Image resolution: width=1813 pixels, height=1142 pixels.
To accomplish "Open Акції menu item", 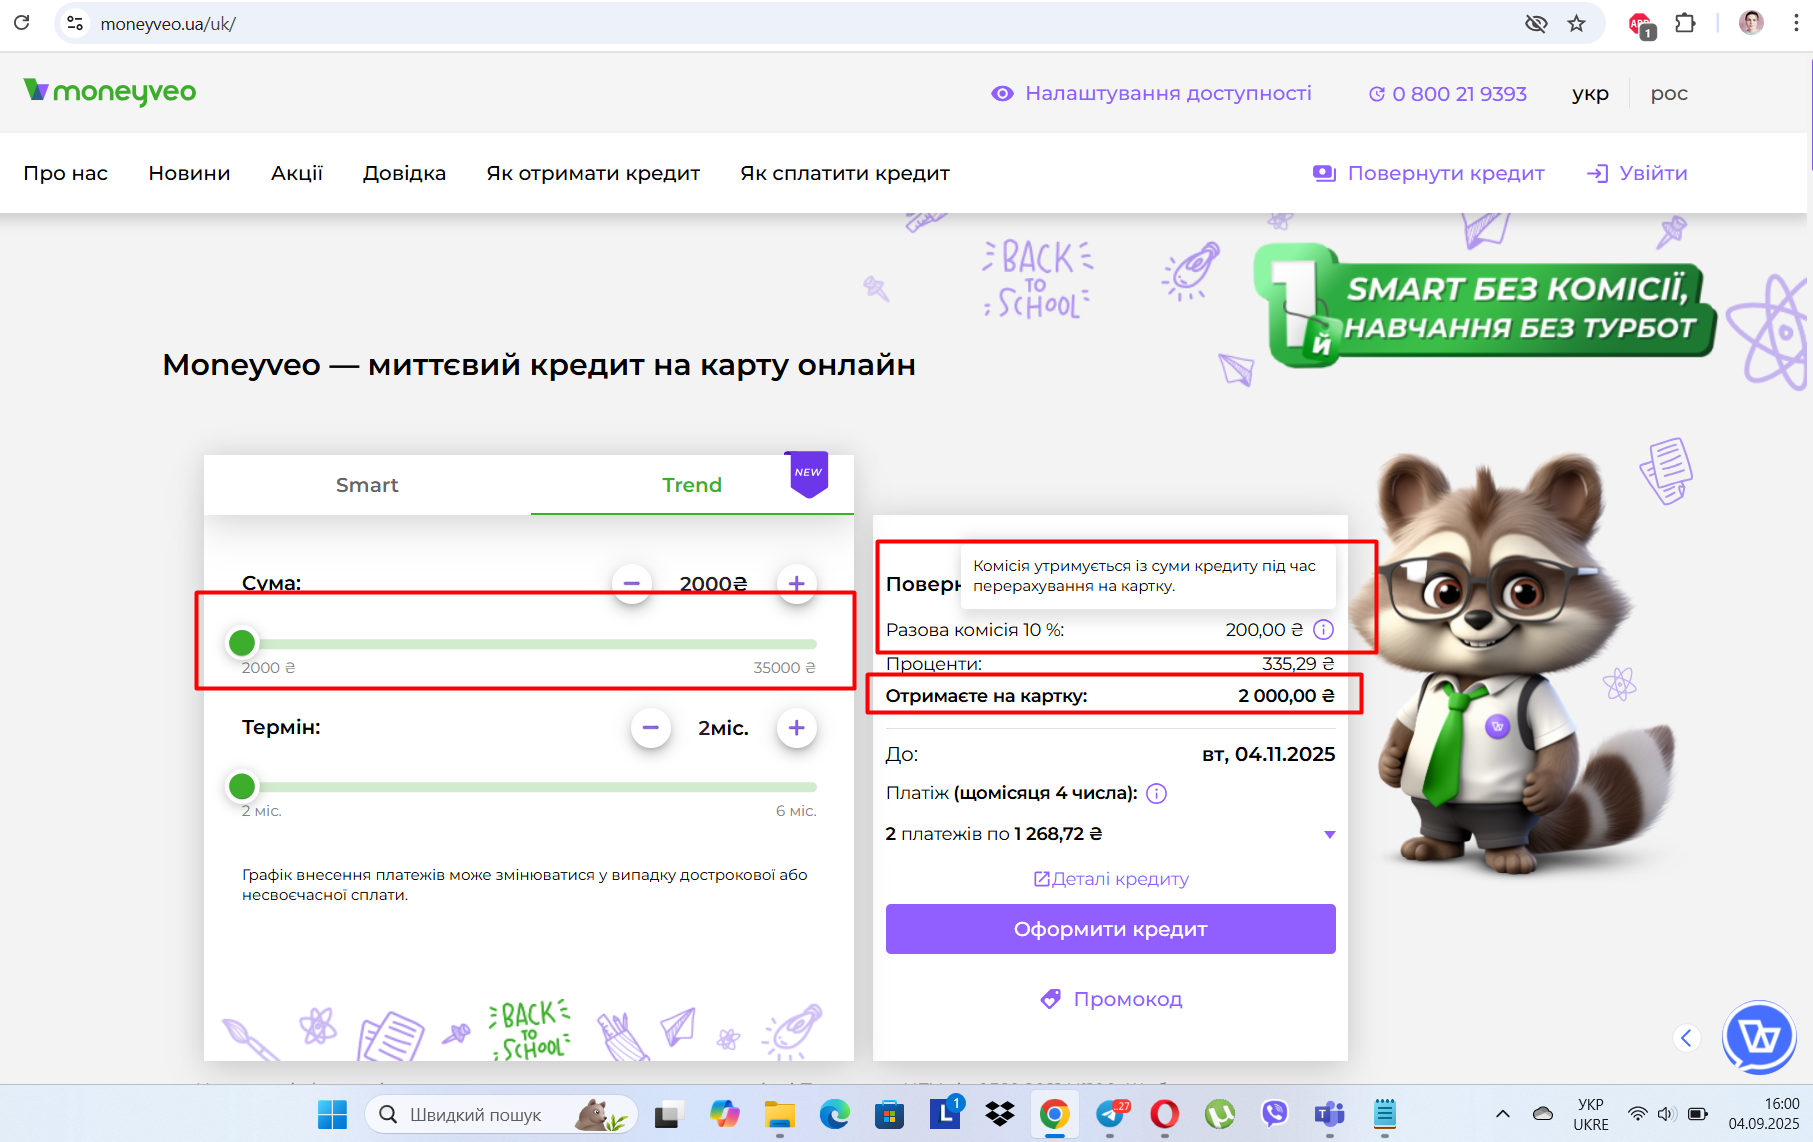I will click(297, 173).
